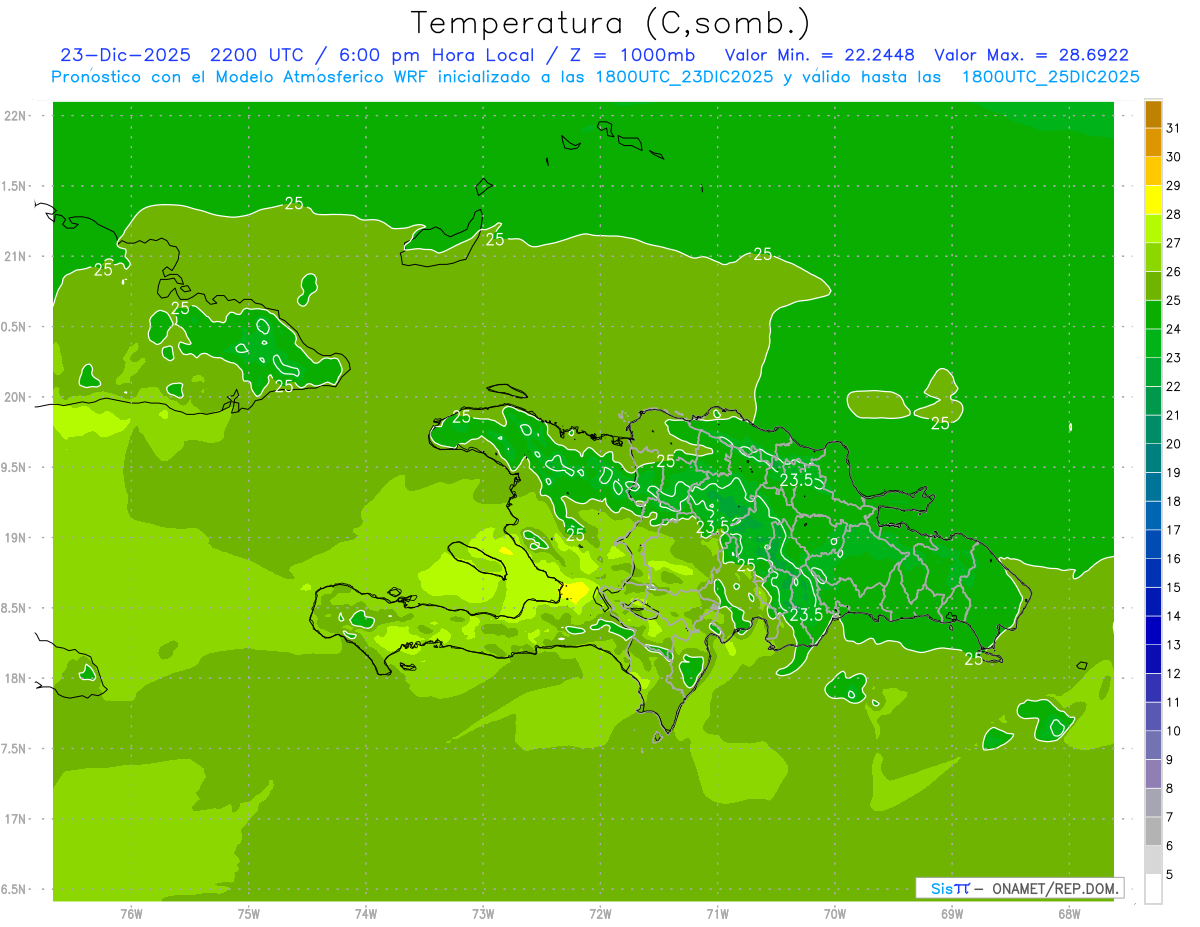Click the '22N' latitude axis label
The width and height of the screenshot is (1200, 927).
(x=15, y=116)
